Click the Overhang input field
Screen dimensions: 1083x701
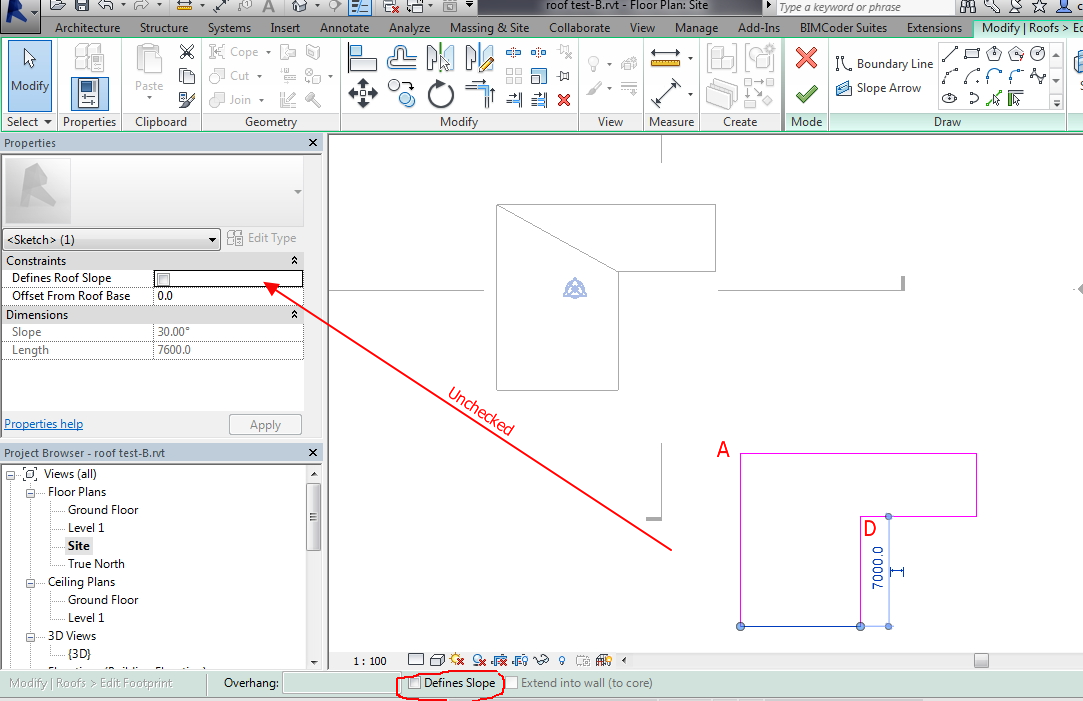click(343, 683)
